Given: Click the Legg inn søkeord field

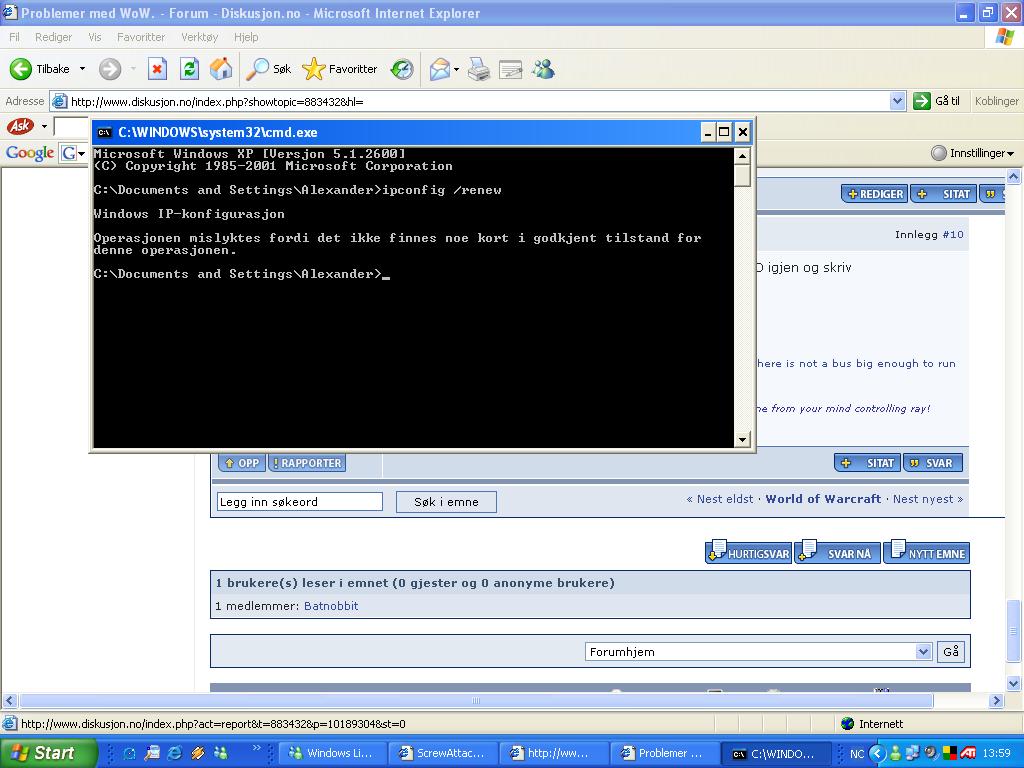Looking at the screenshot, I should click(299, 502).
